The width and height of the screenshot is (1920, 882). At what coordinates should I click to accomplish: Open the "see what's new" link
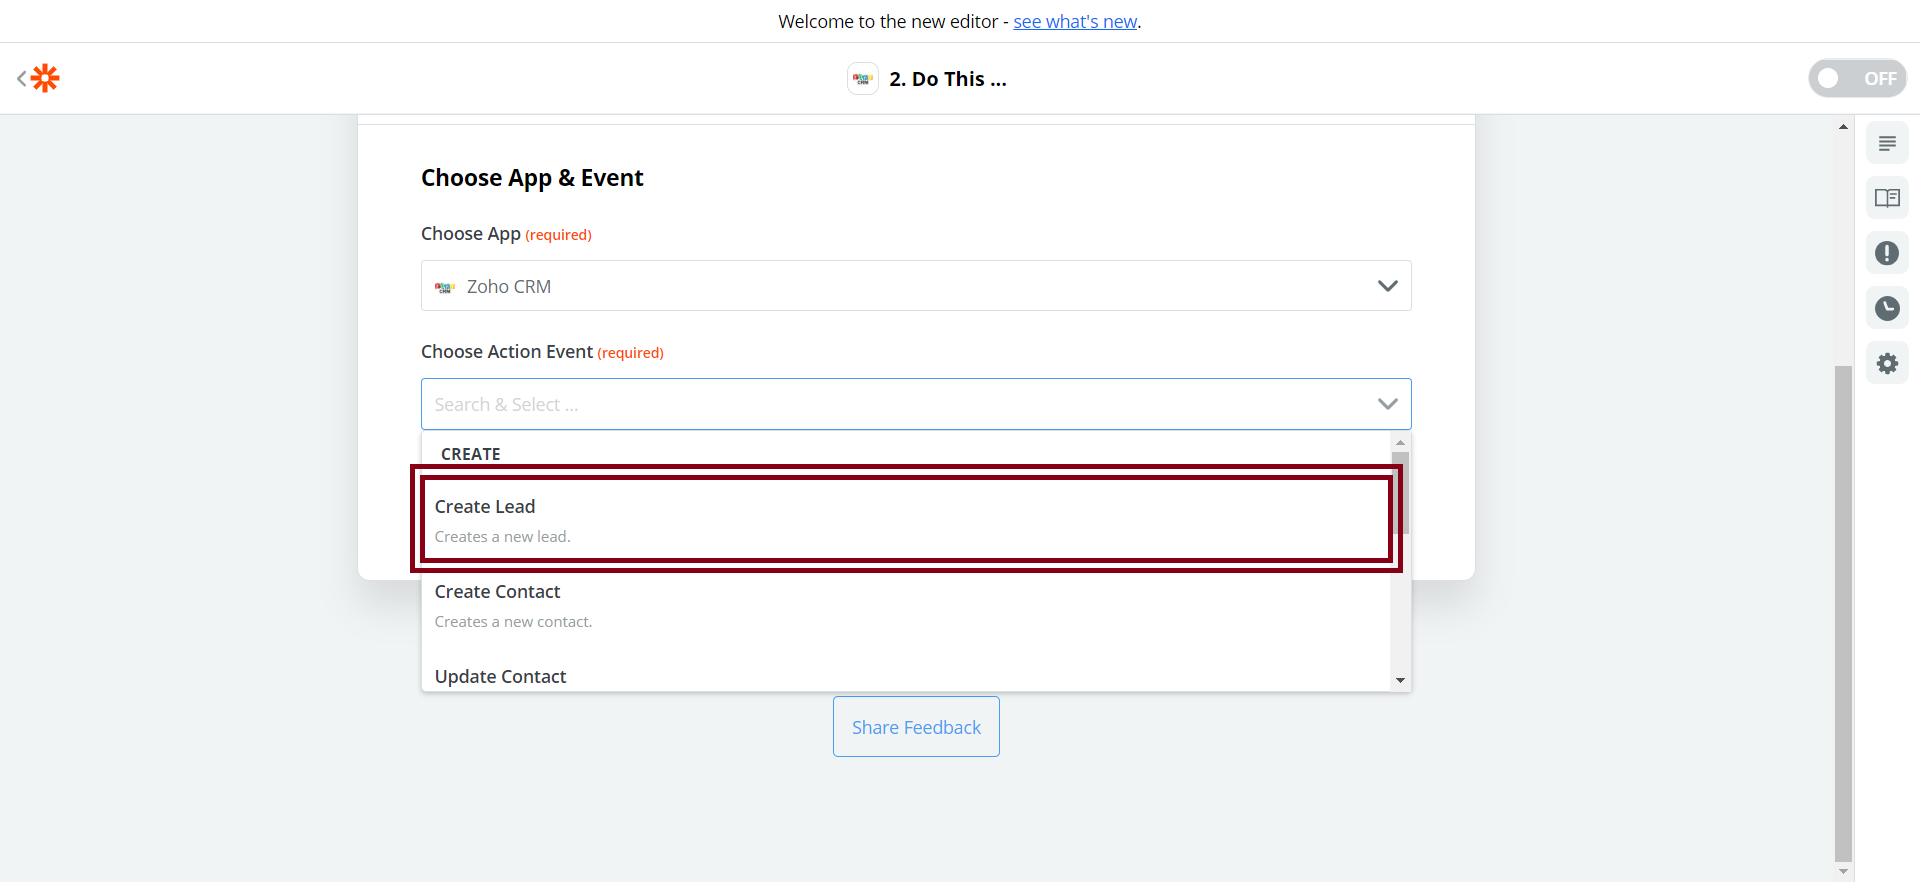pyautogui.click(x=1075, y=22)
